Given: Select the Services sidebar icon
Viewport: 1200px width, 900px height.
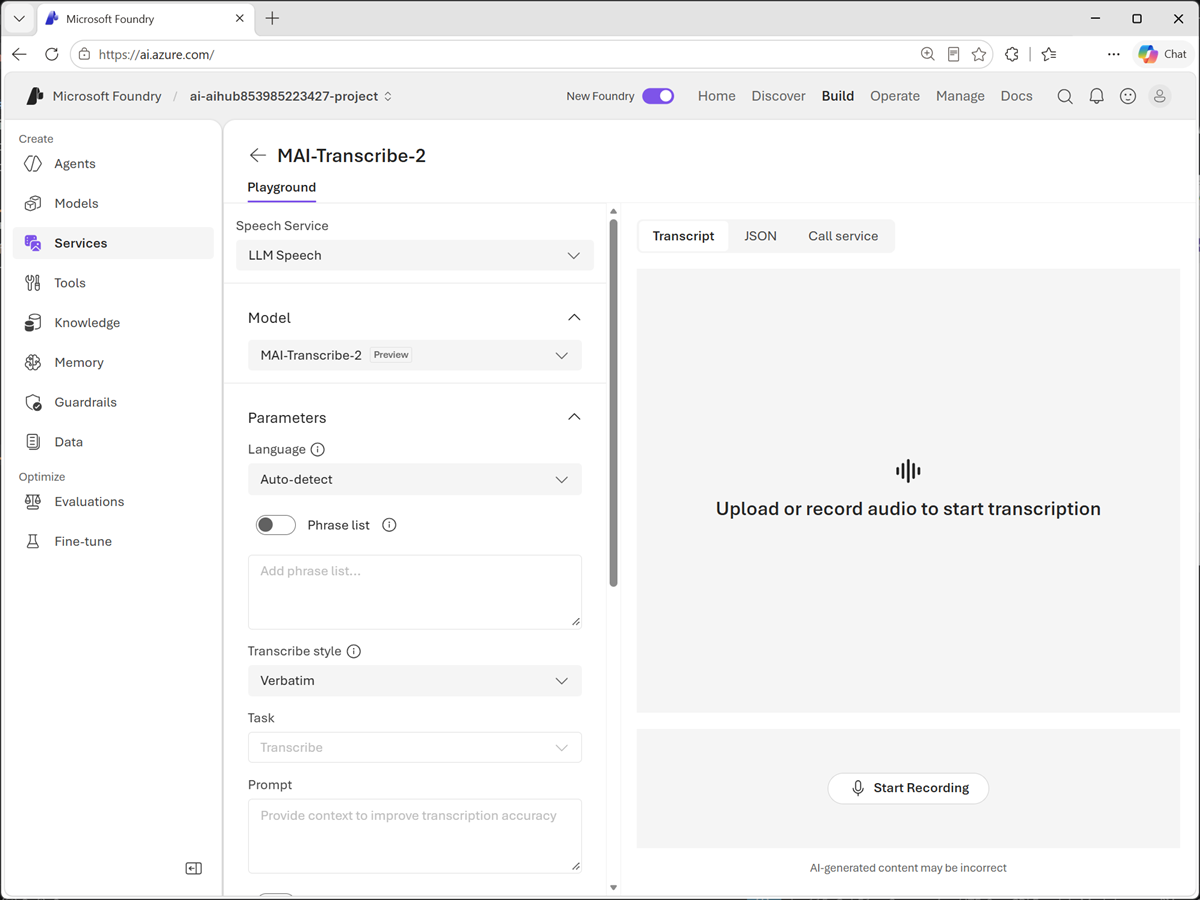Looking at the screenshot, I should point(33,243).
